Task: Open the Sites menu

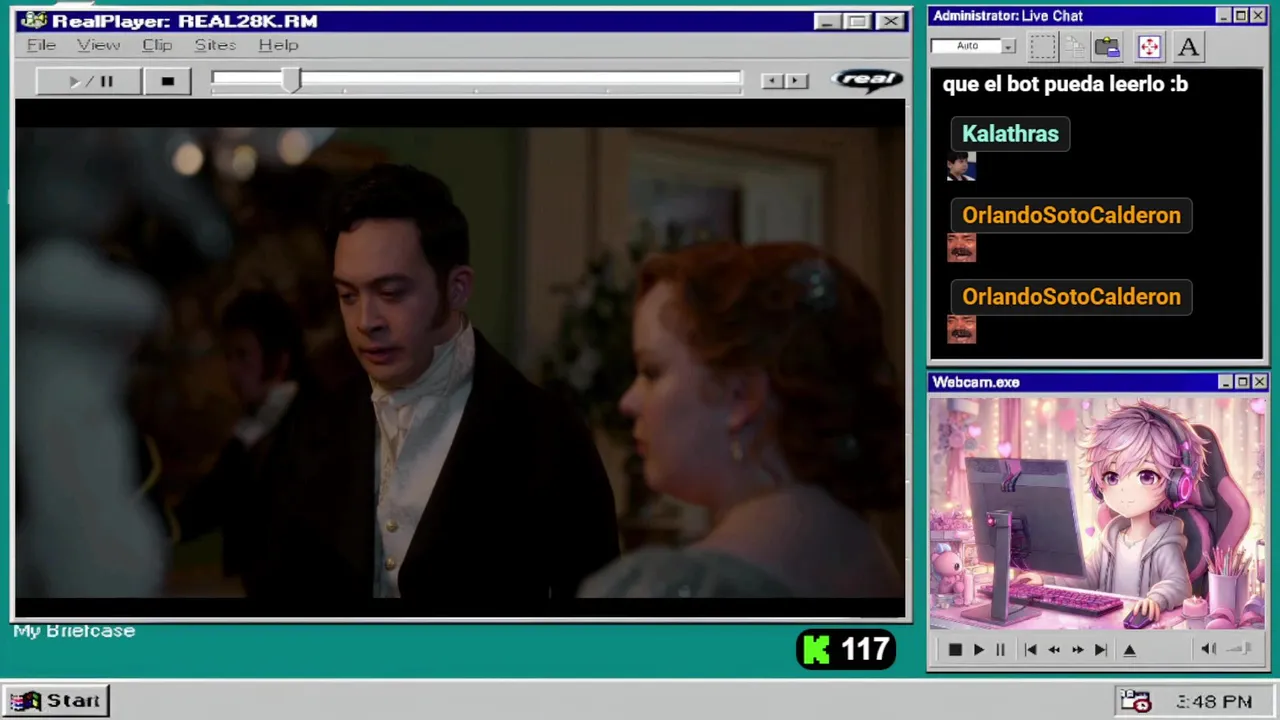Action: tap(214, 45)
